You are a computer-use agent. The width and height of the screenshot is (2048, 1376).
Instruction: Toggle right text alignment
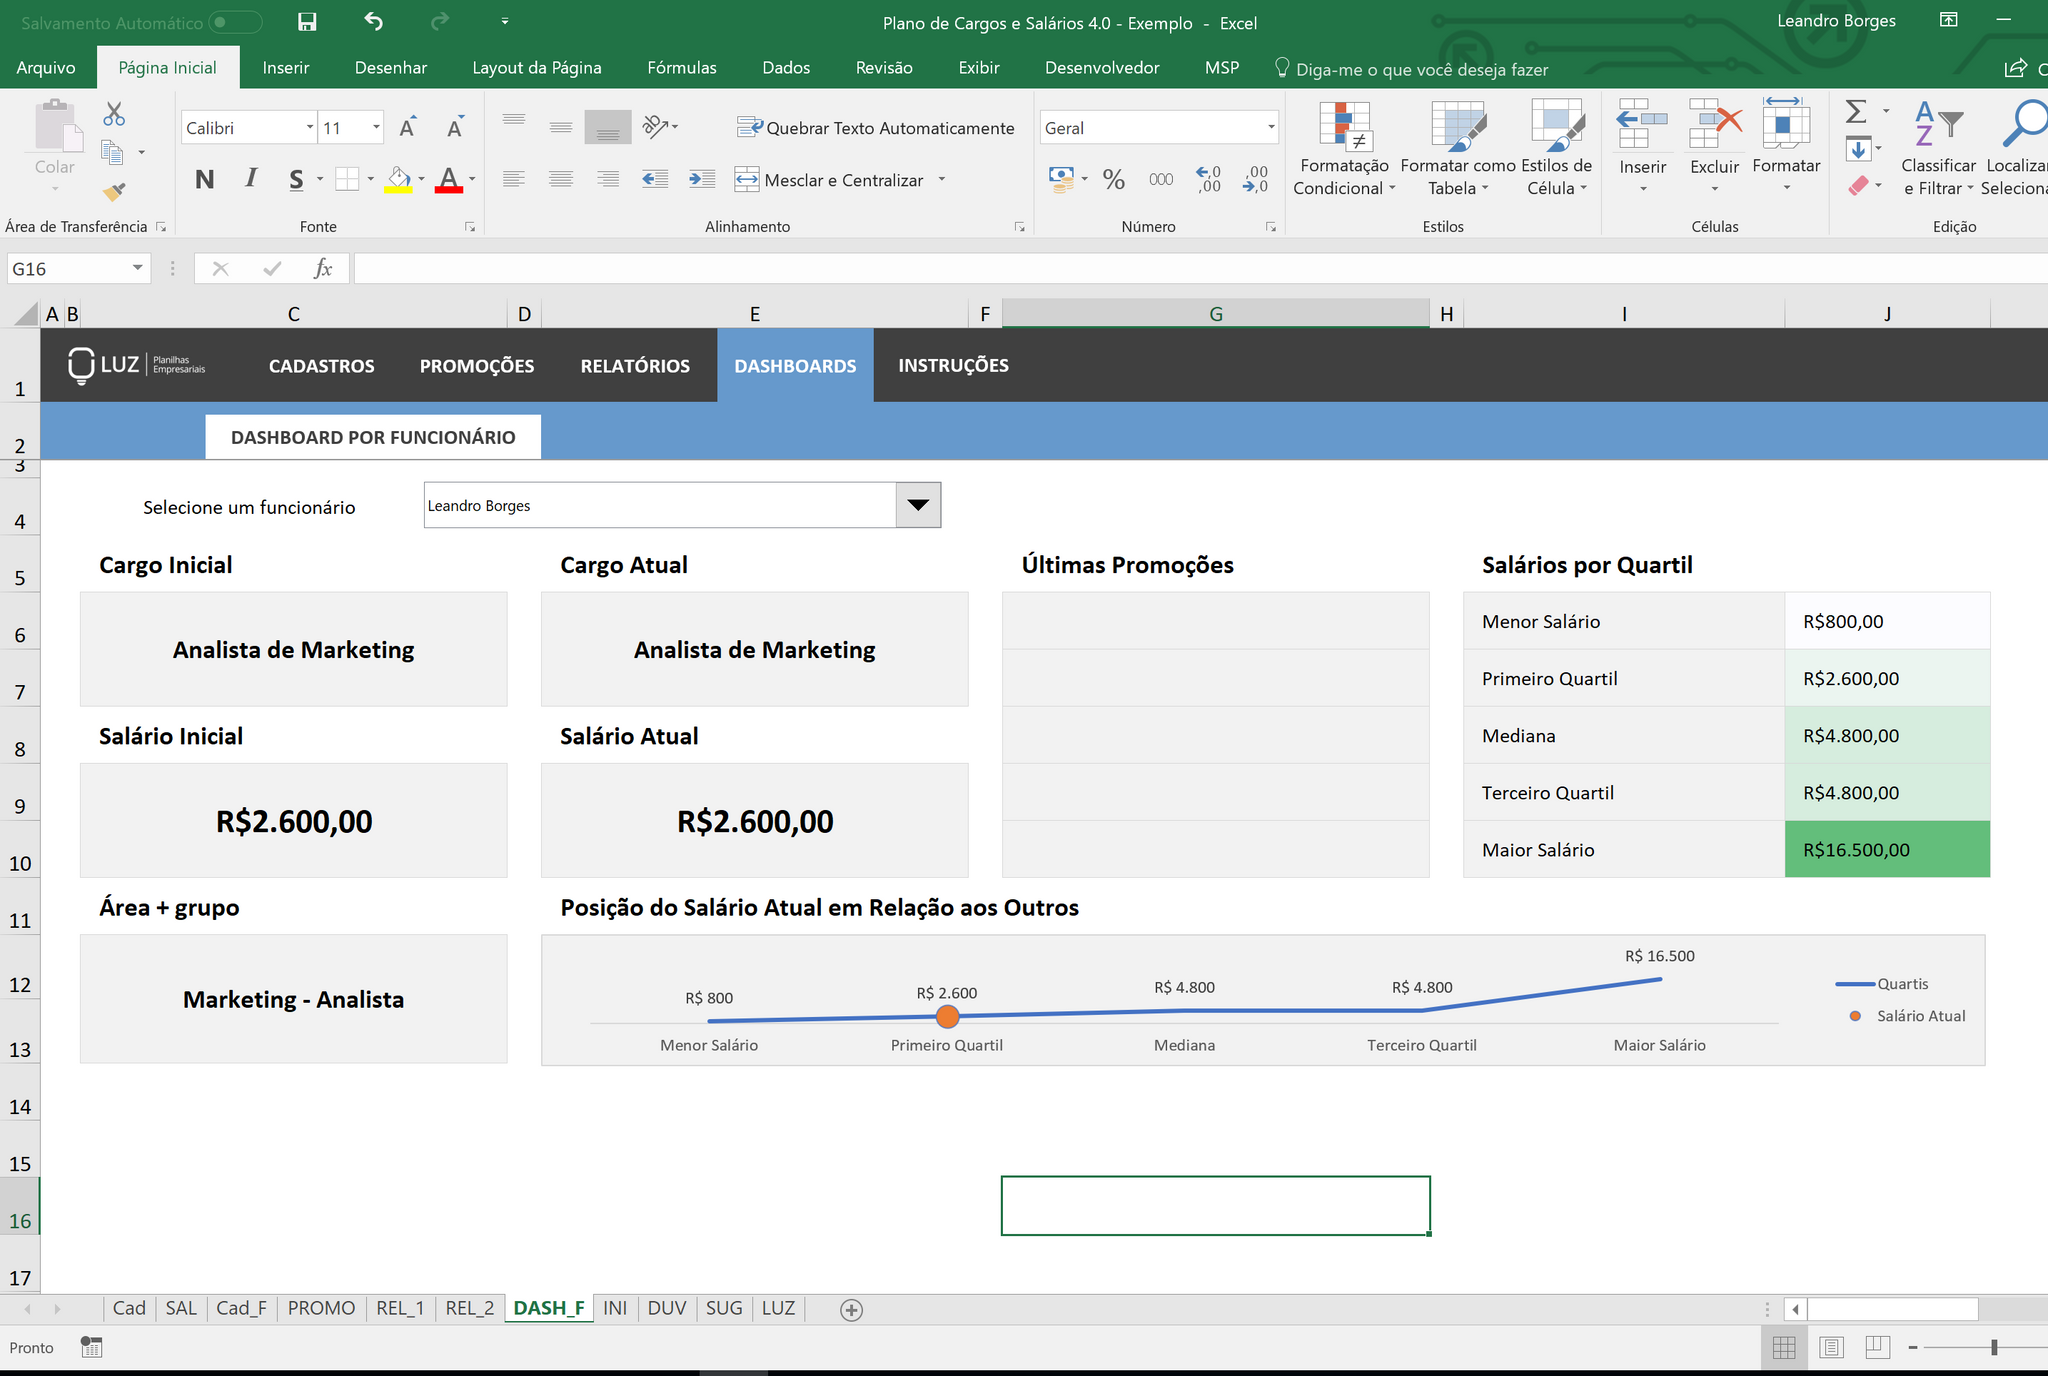pyautogui.click(x=608, y=179)
